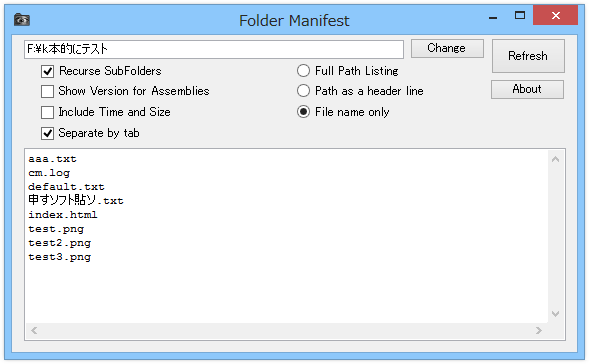
Task: Select Path as a header line option
Action: pyautogui.click(x=303, y=91)
